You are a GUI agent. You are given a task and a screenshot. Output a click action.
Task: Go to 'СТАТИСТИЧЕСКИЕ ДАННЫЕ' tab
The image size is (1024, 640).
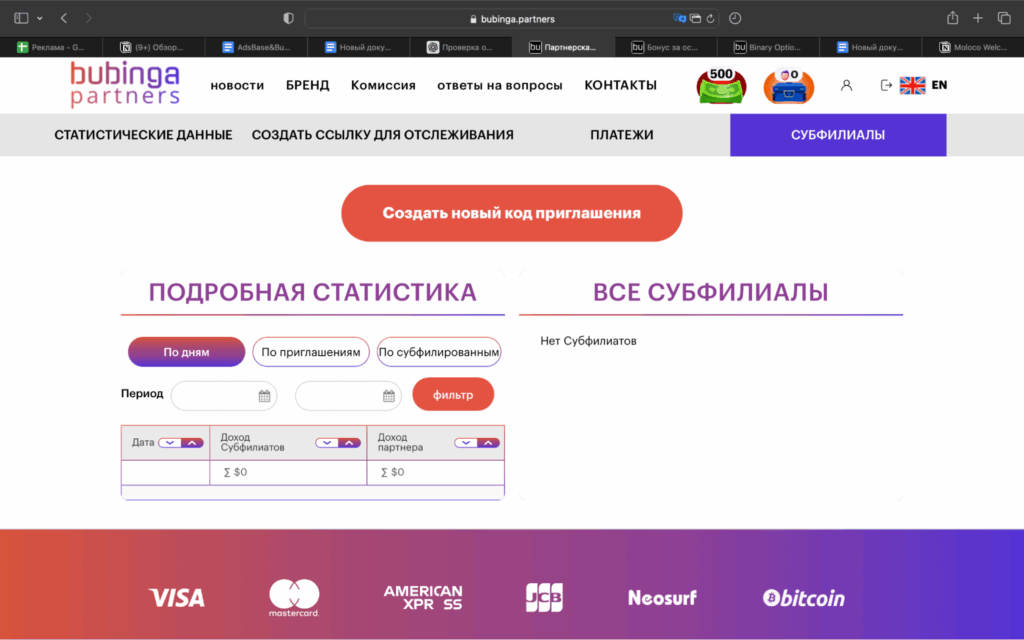point(143,135)
